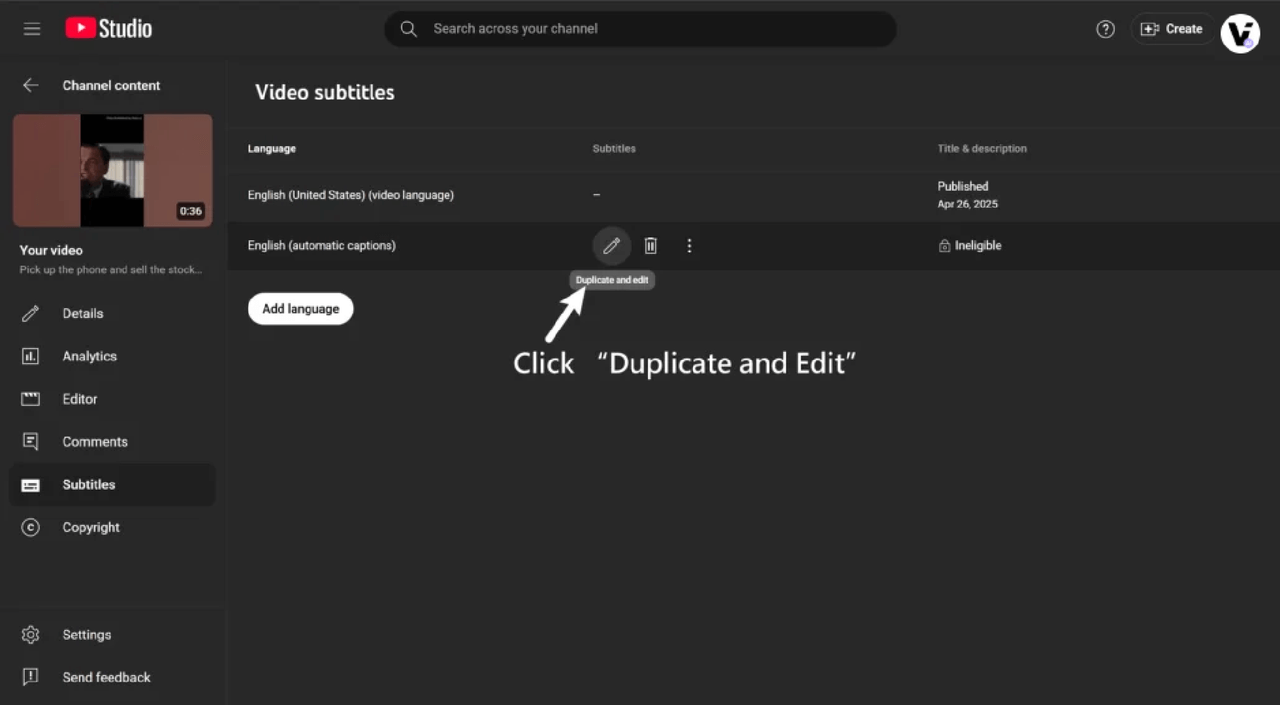1280x705 pixels.
Task: Open Copyright in the sidebar
Action: tap(91, 528)
